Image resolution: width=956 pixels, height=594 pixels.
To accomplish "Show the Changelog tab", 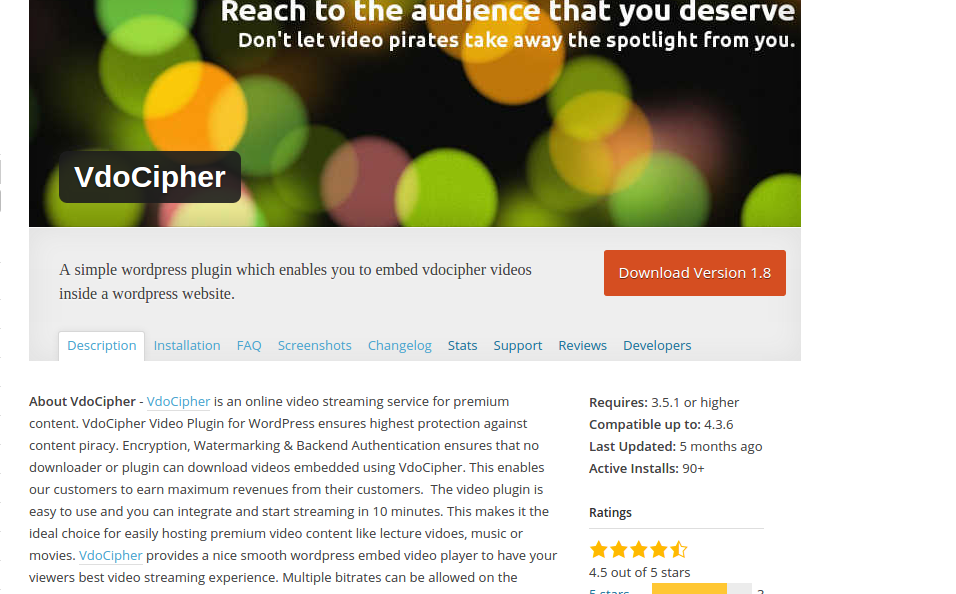I will coord(400,345).
